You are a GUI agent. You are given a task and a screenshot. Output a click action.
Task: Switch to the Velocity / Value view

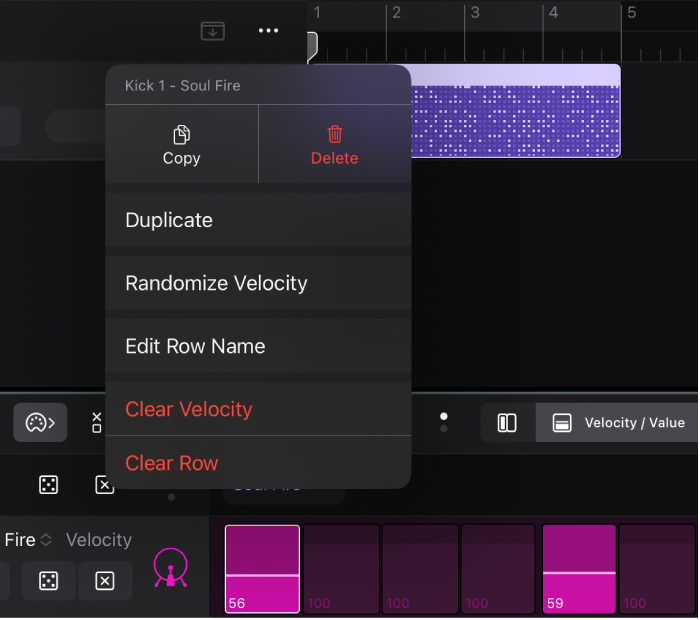click(x=618, y=423)
